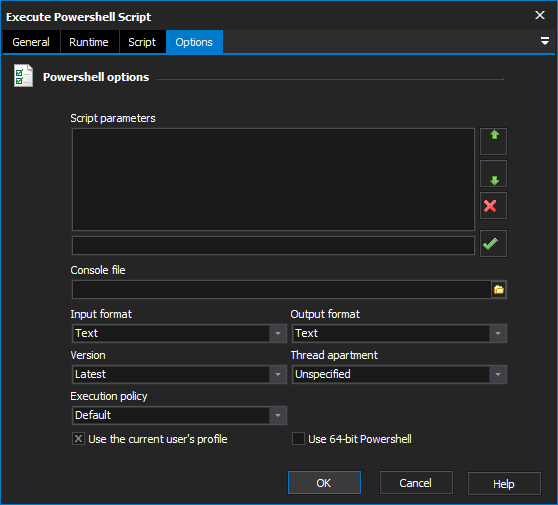The image size is (558, 505).
Task: Switch to the General tab
Action: pyautogui.click(x=31, y=42)
